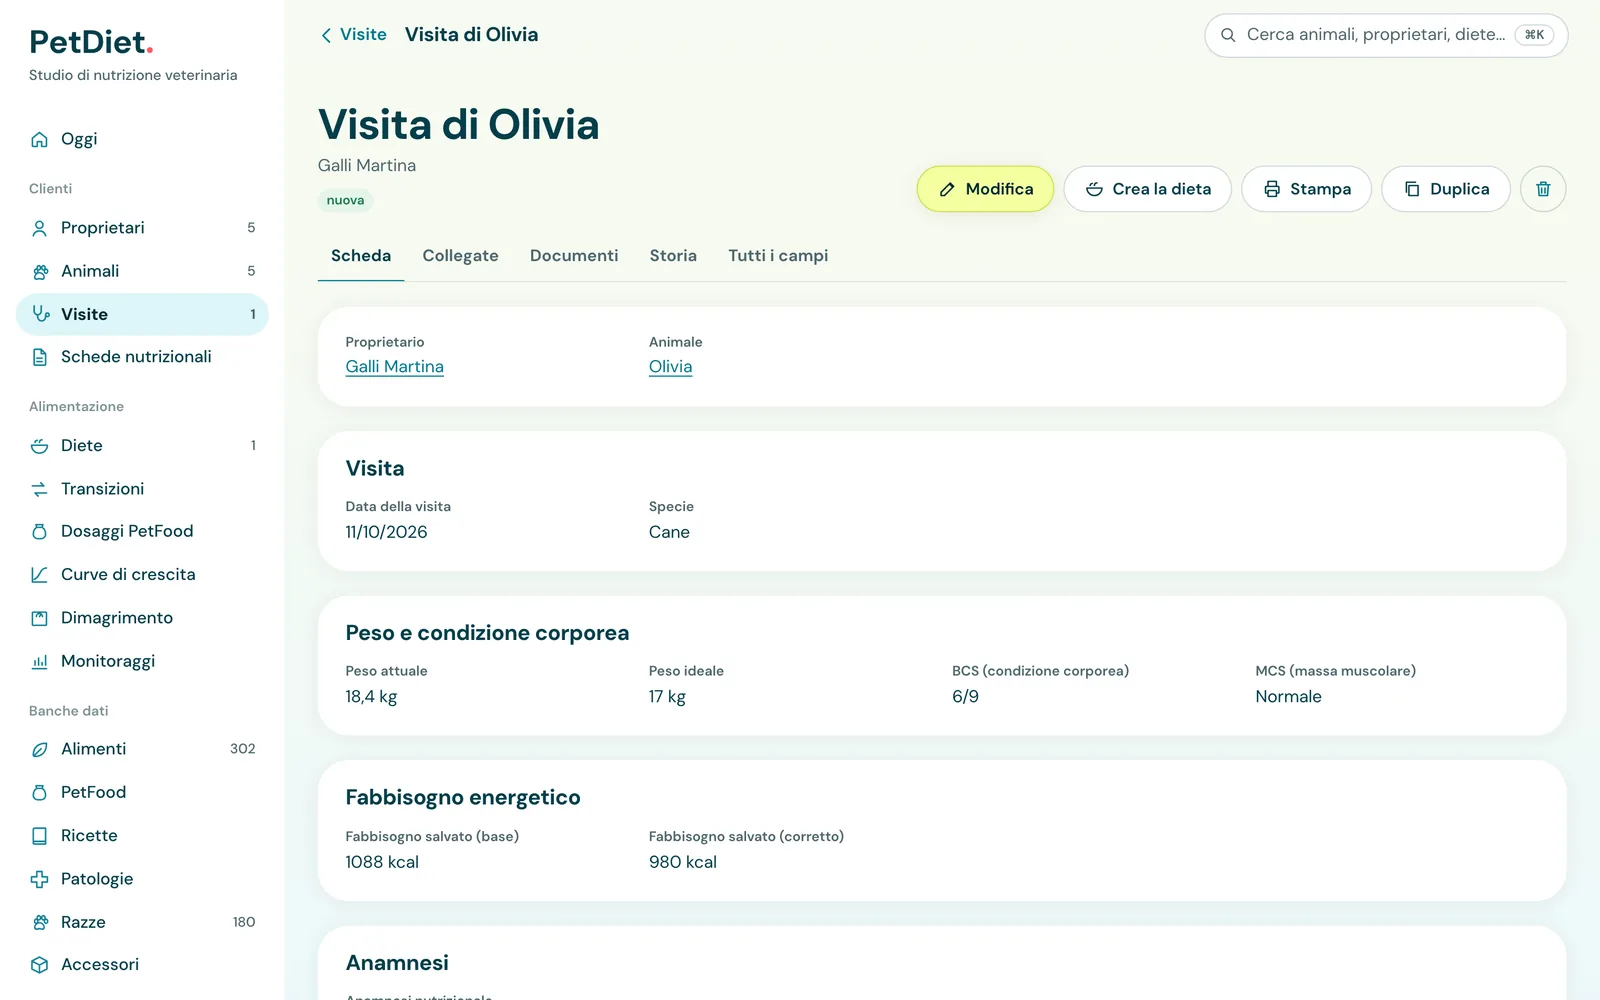This screenshot has height=1000, width=1600.
Task: Click the Visite breadcrumb link
Action: [x=363, y=35]
